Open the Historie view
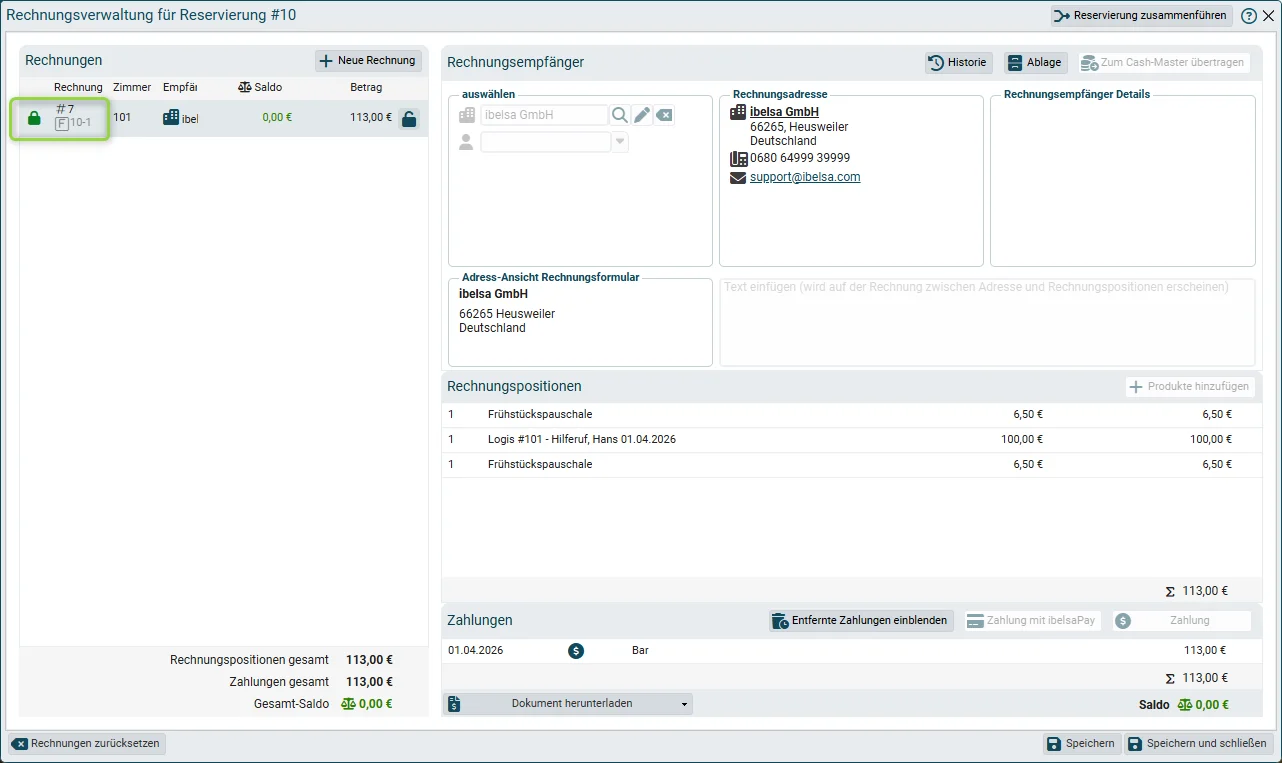Screen dimensions: 1282x763 pyautogui.click(x=958, y=62)
